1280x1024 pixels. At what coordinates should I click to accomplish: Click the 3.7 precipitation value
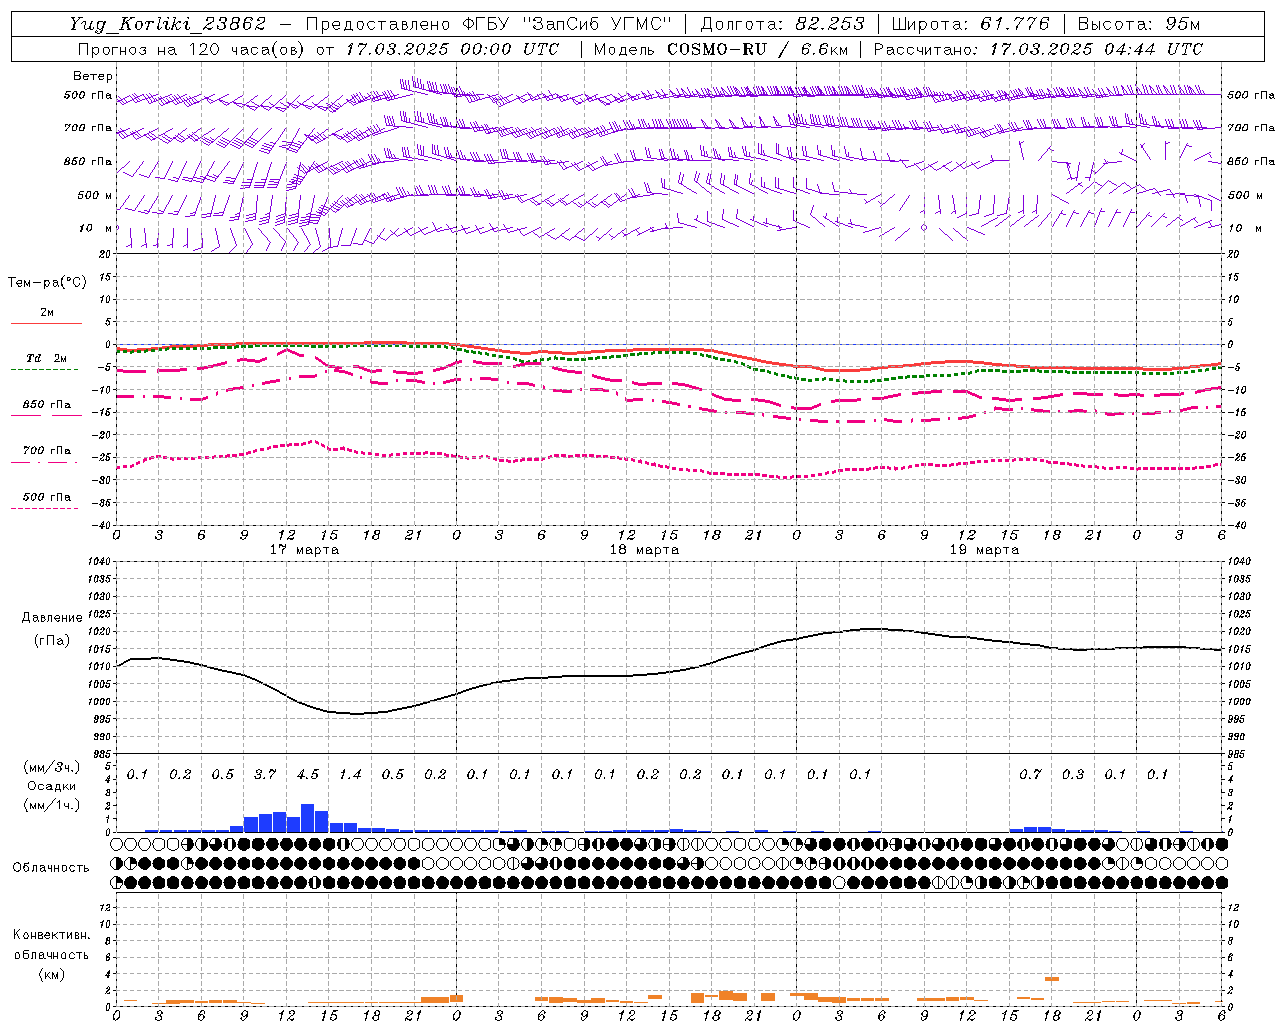[x=265, y=775]
